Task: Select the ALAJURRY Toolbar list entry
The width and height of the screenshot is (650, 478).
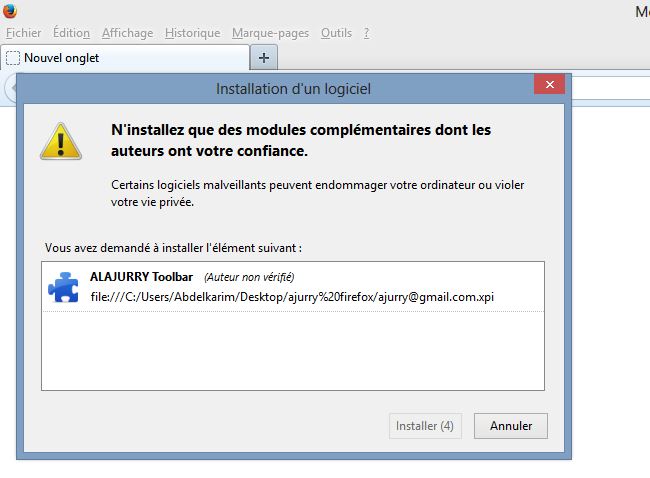Action: (x=293, y=286)
